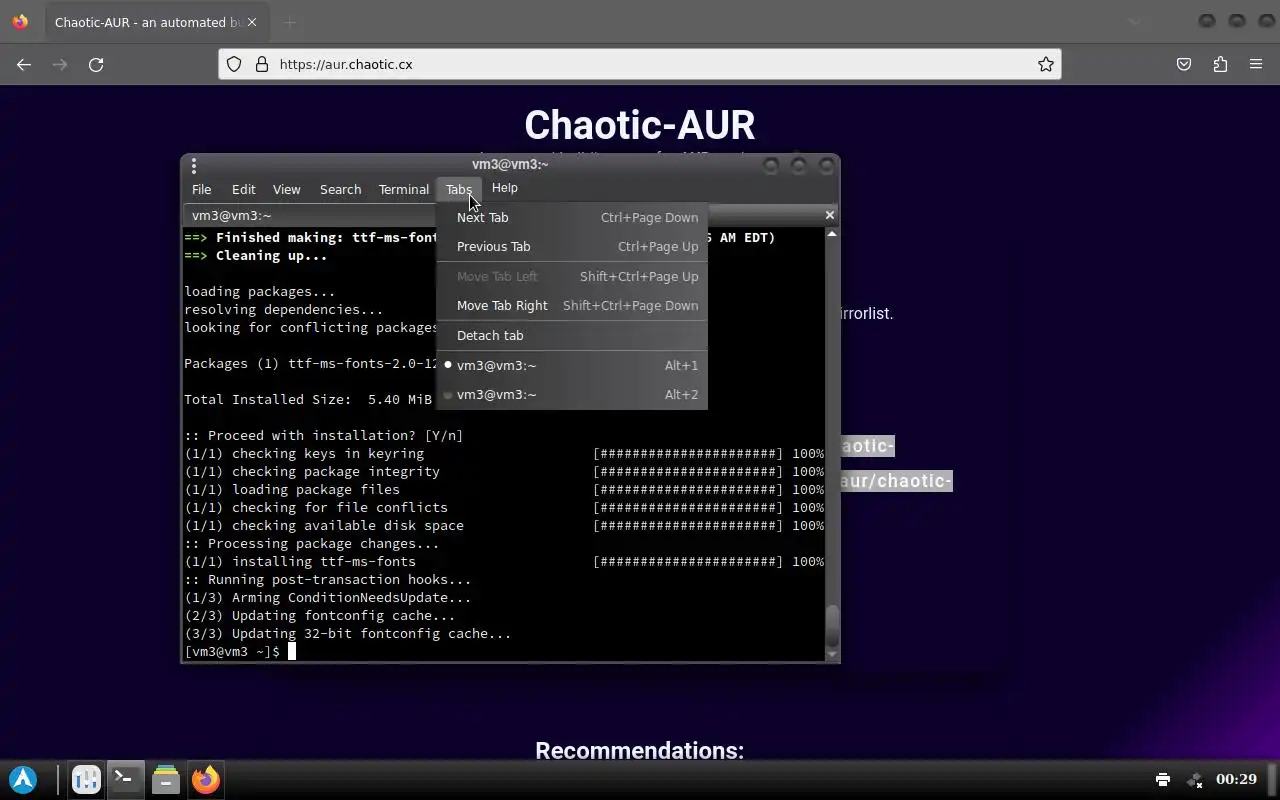
Task: Click the terminal scrollbar up arrow
Action: [831, 233]
